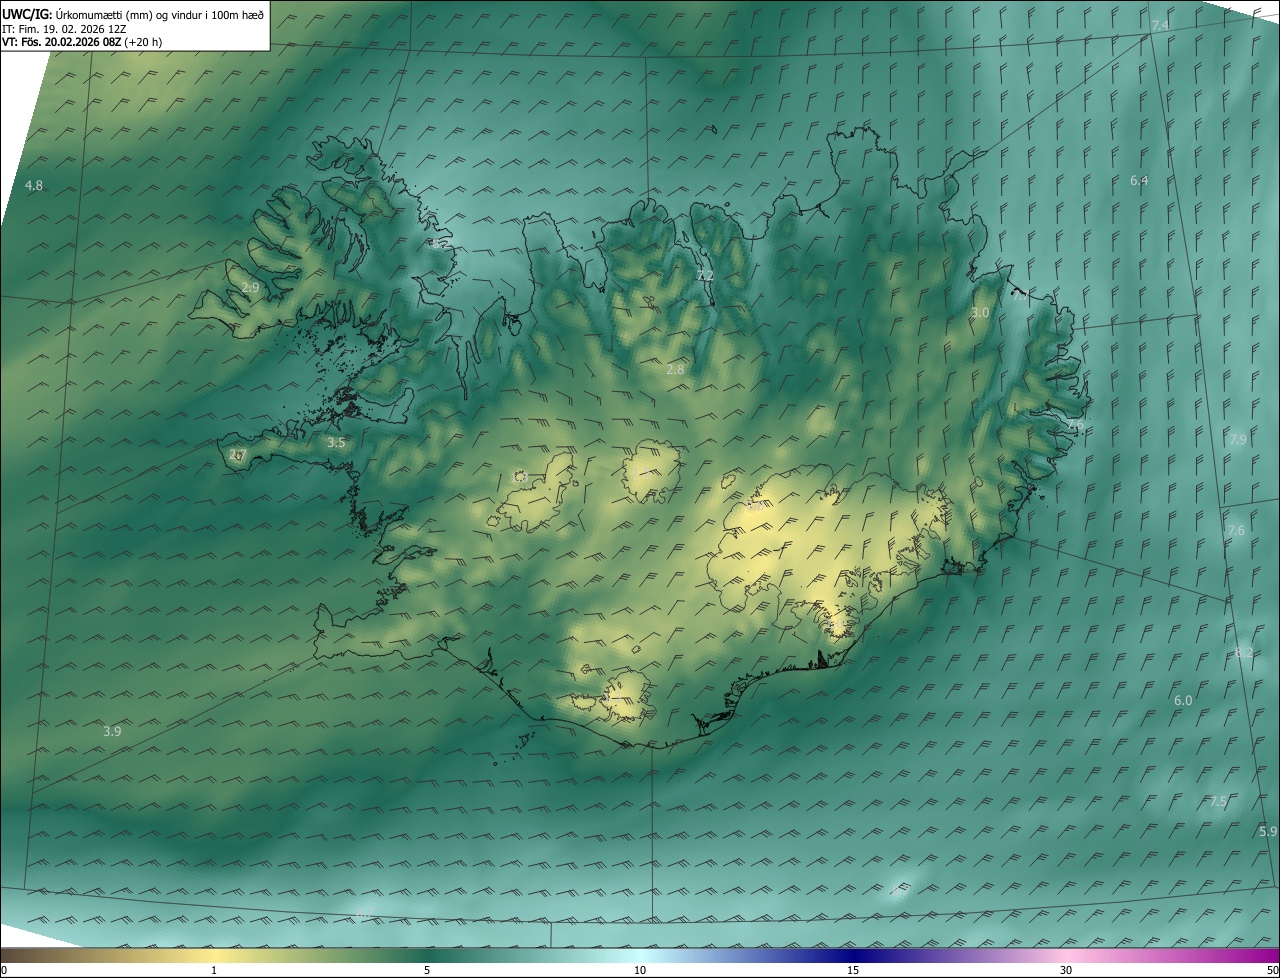
Task: Click the 3.9 value label over the sea
Action: pos(112,732)
